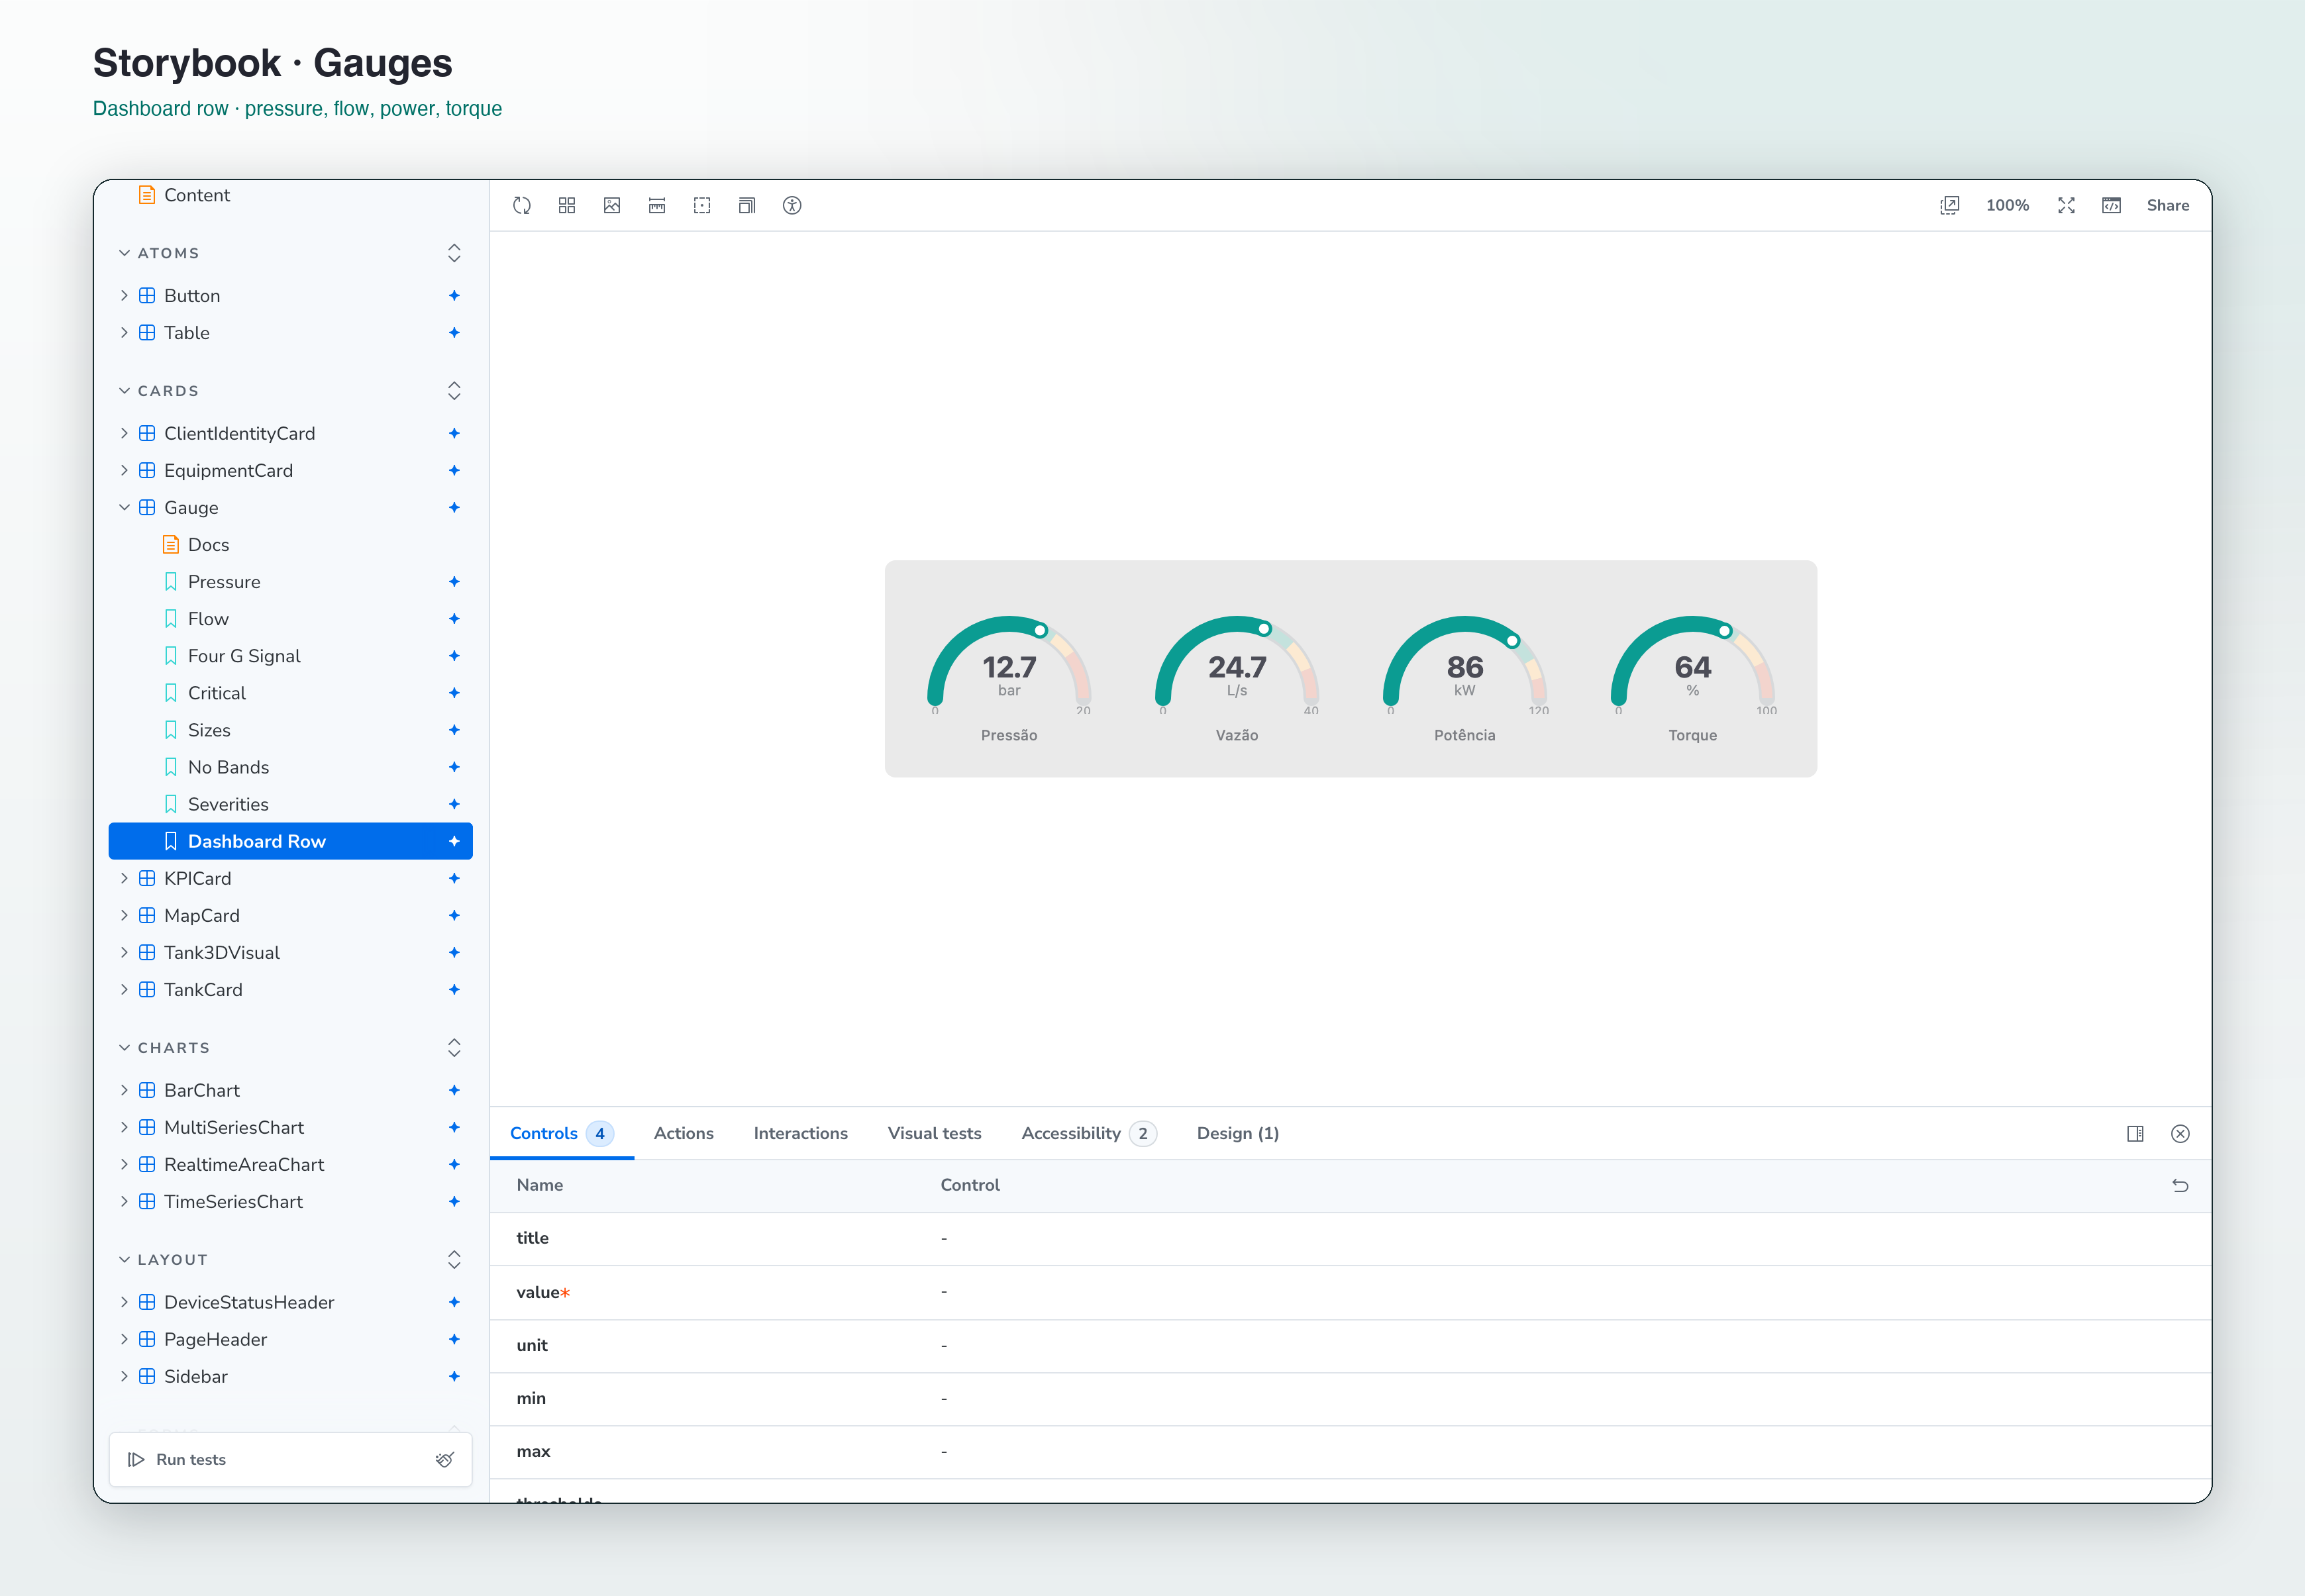Viewport: 2305px width, 1596px height.
Task: Open canvas in new tab icon
Action: point(1949,205)
